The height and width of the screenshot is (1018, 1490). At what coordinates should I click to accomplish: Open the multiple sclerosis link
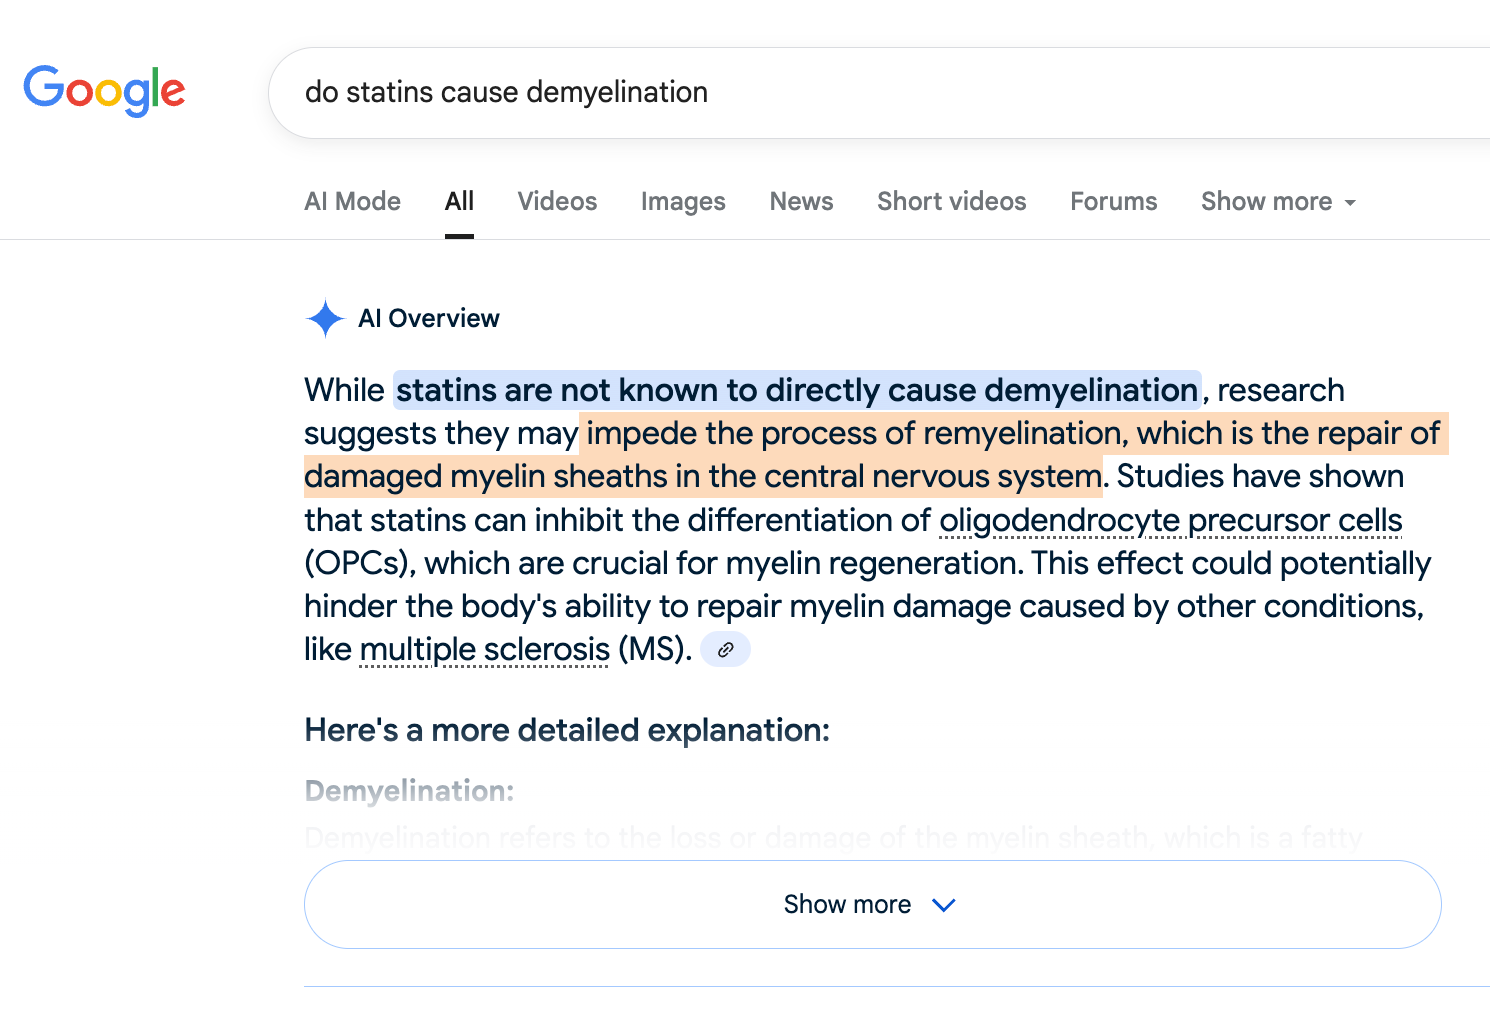point(484,650)
